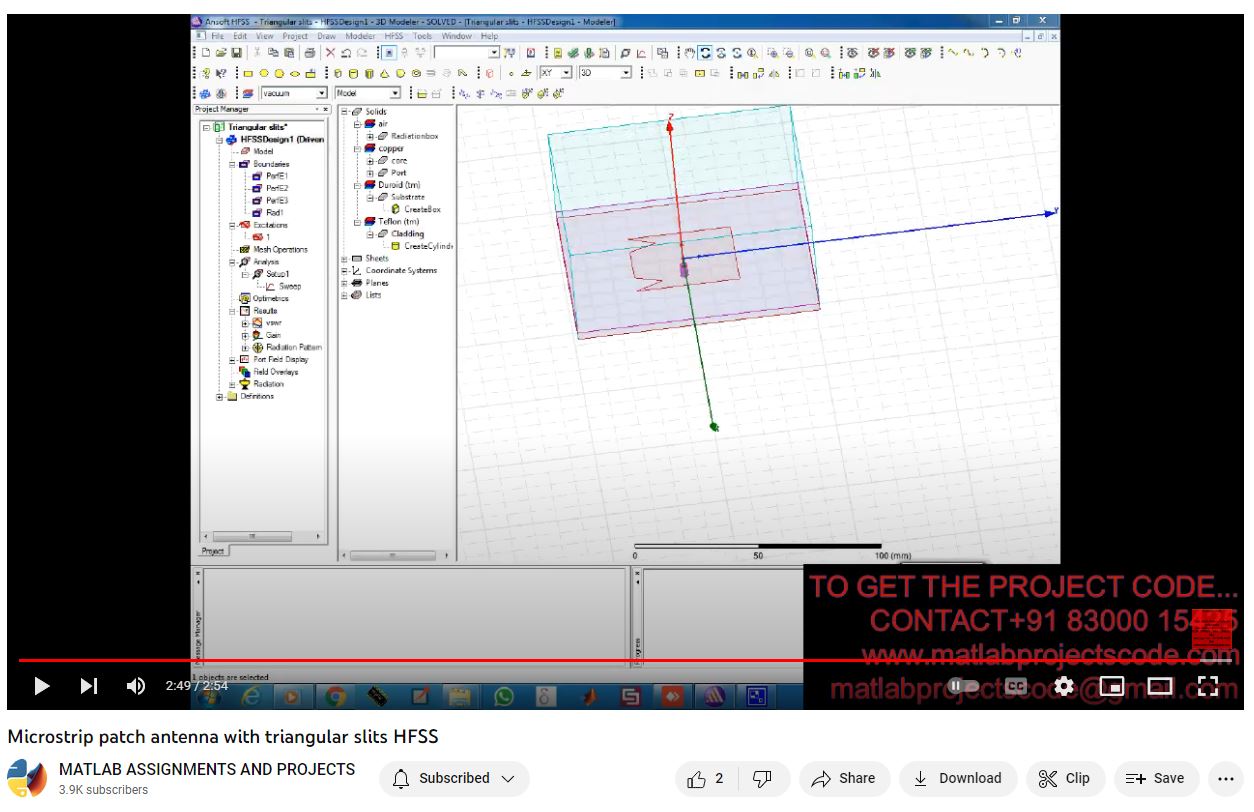1254x812 pixels.
Task: Open the more actions ellipsis menu
Action: coord(1226,778)
